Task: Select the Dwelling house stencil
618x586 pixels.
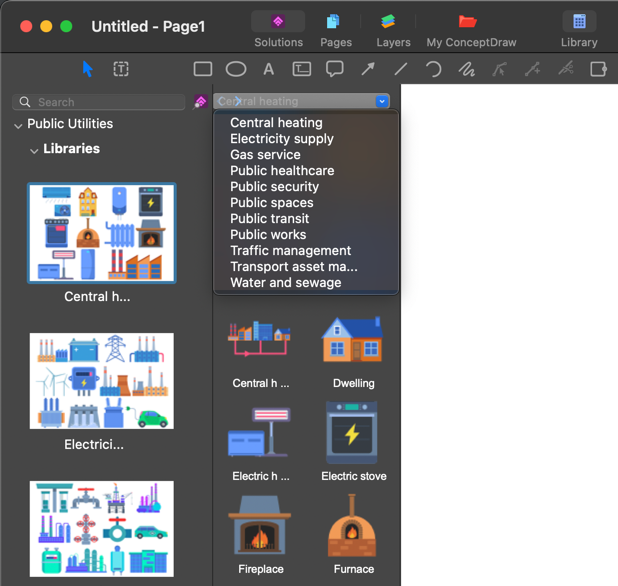Action: [x=352, y=339]
